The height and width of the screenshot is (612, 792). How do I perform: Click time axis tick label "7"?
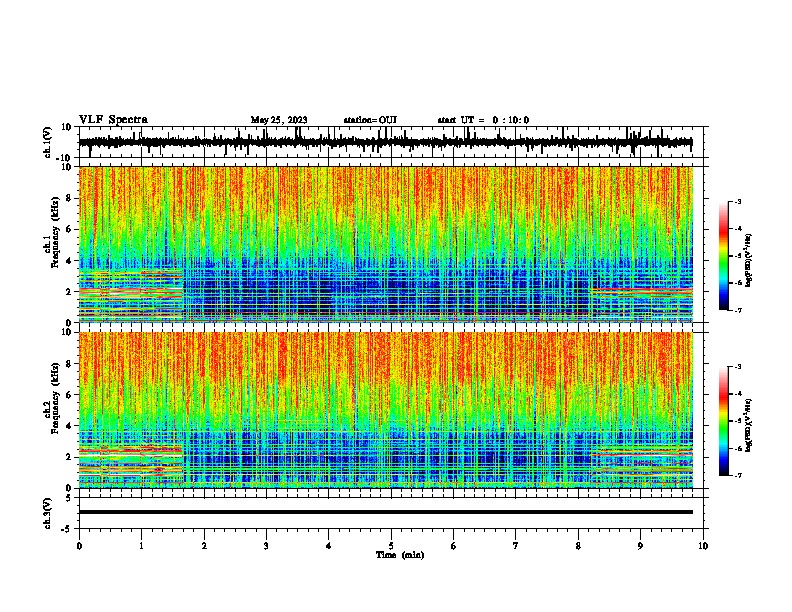516,546
